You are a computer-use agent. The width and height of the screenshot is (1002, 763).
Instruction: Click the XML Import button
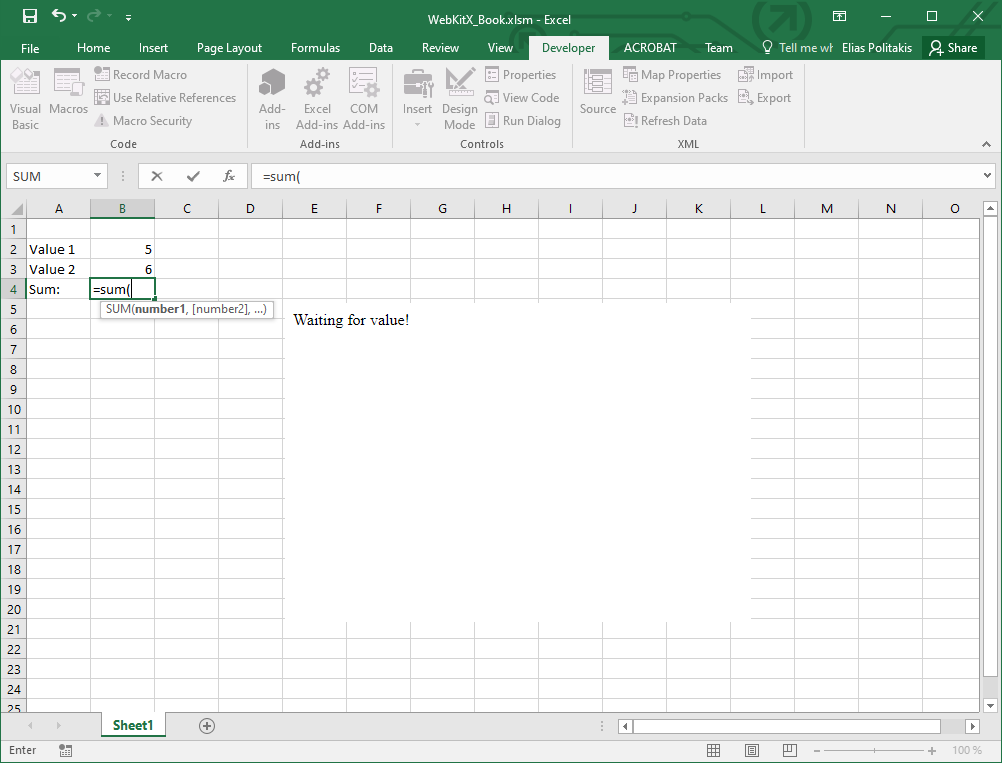point(765,74)
